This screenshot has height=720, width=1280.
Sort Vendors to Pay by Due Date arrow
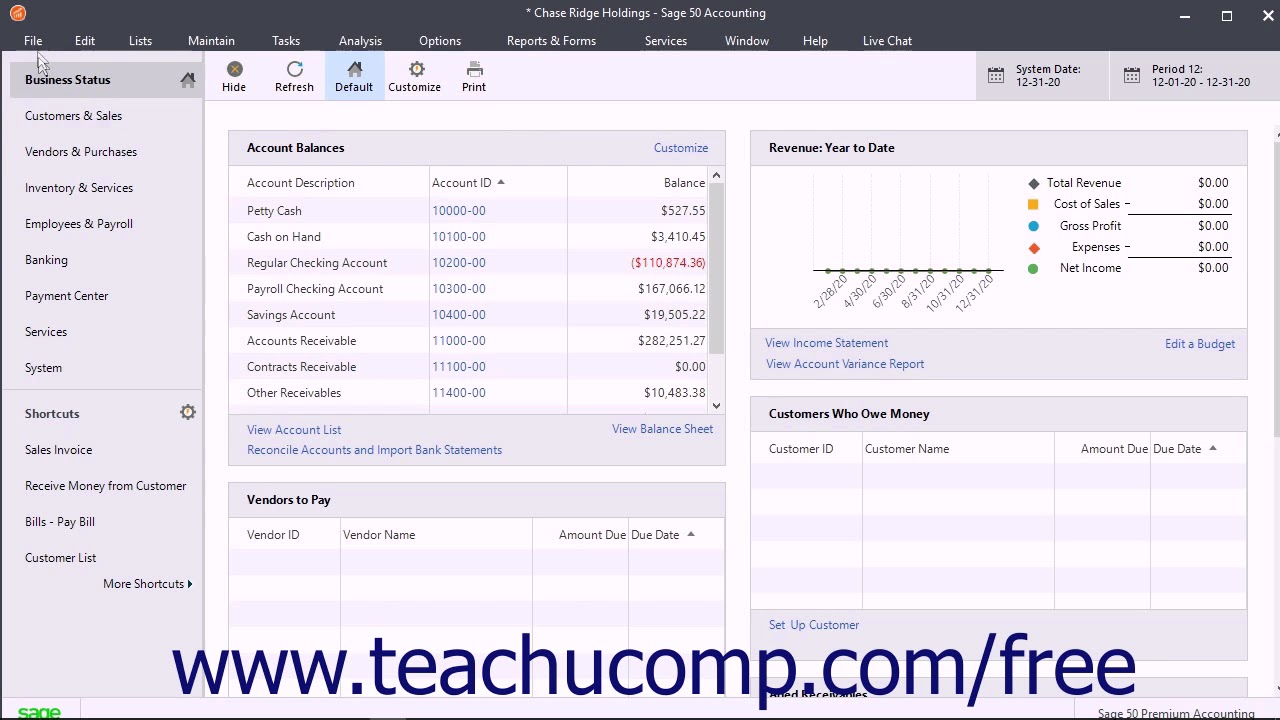[690, 535]
